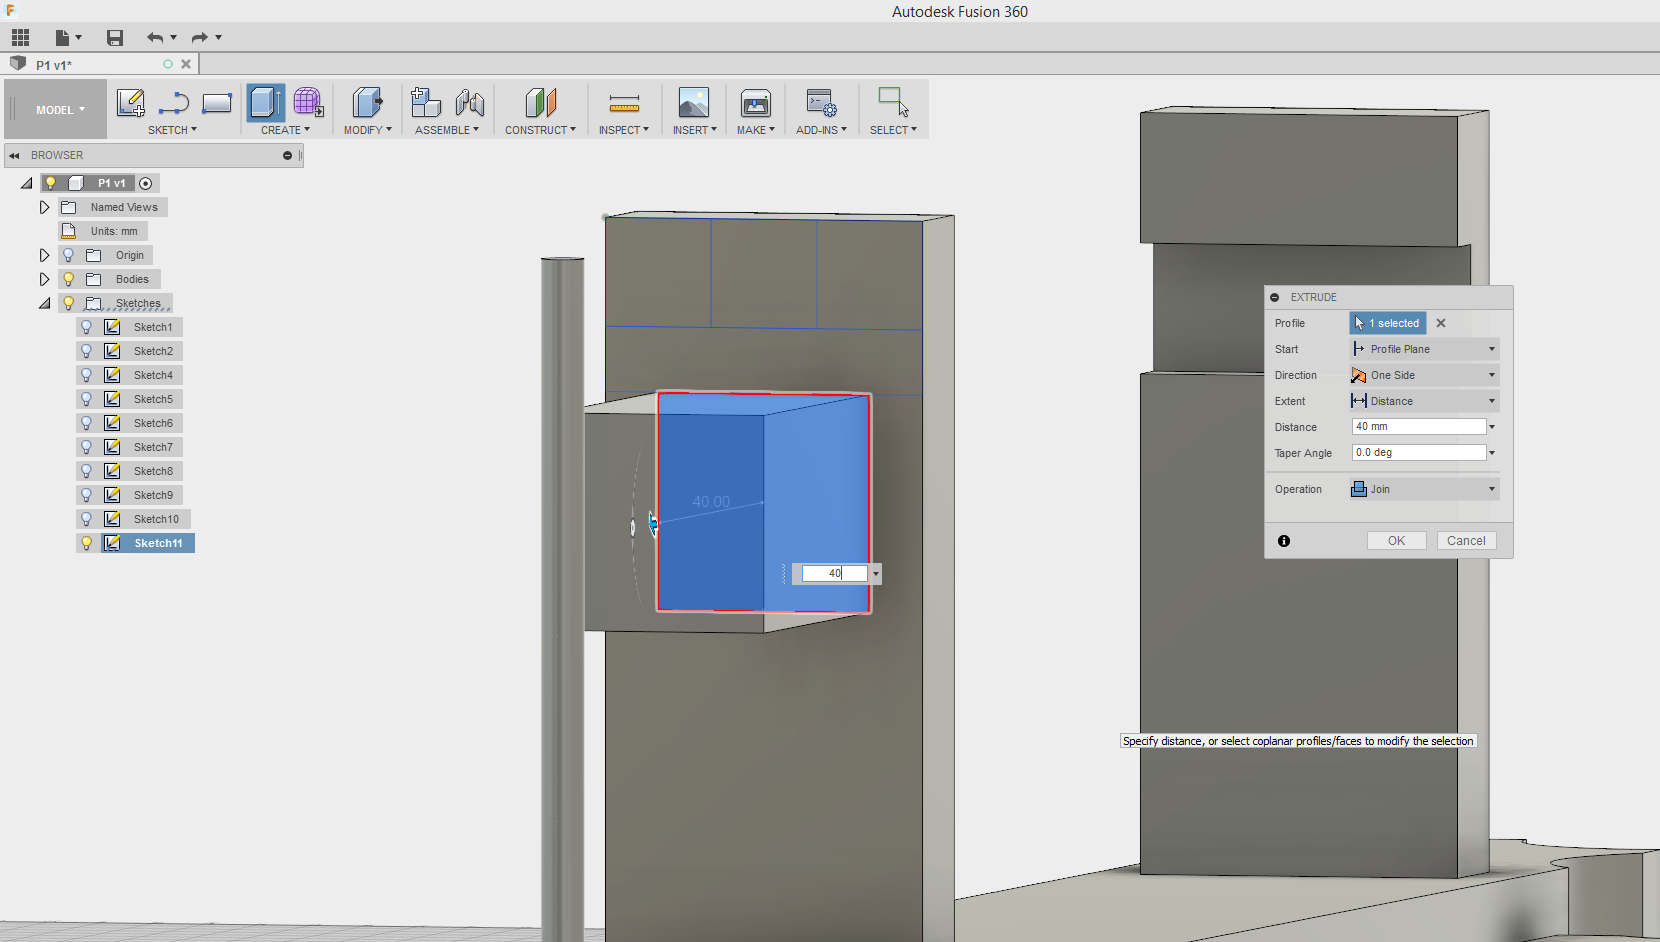
Task: Open the CREATE menu
Action: click(x=285, y=130)
